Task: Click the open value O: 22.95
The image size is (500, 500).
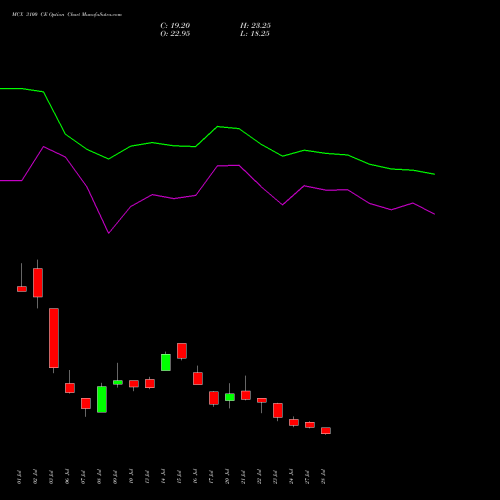Action: [175, 34]
